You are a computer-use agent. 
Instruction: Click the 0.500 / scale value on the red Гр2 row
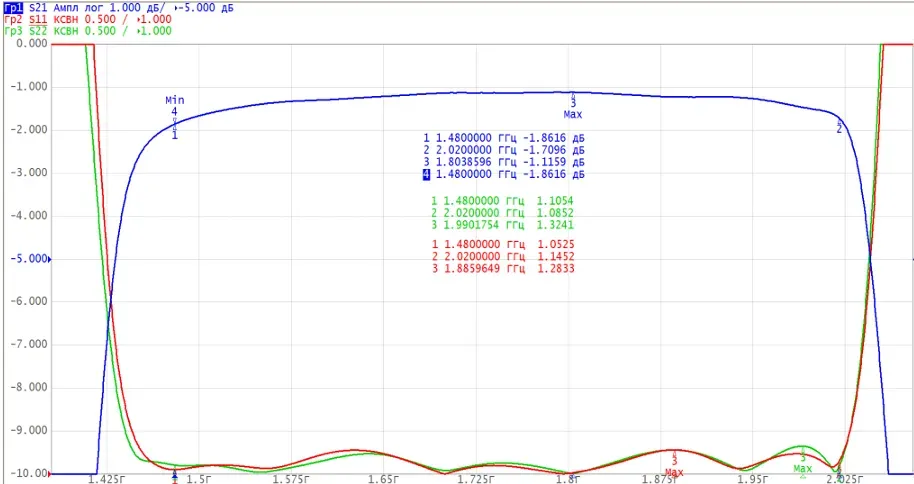point(107,19)
